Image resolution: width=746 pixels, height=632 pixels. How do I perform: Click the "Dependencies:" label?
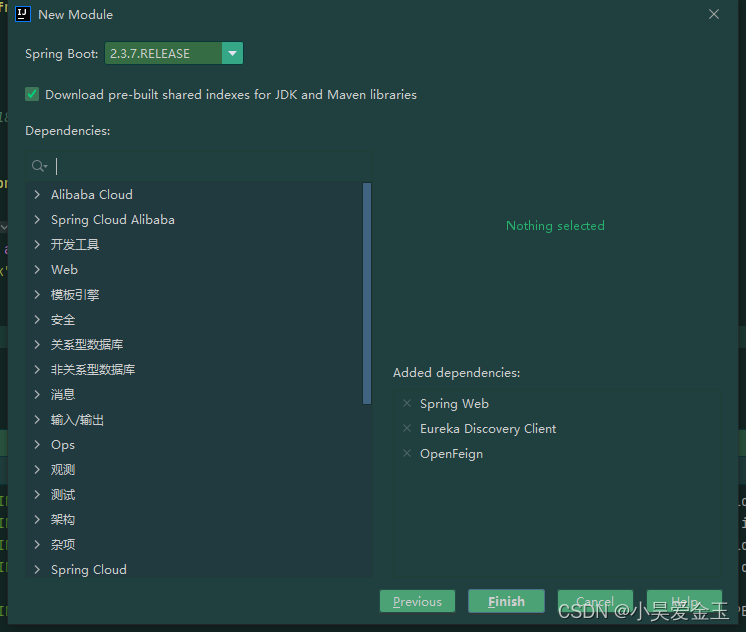pyautogui.click(x=68, y=130)
